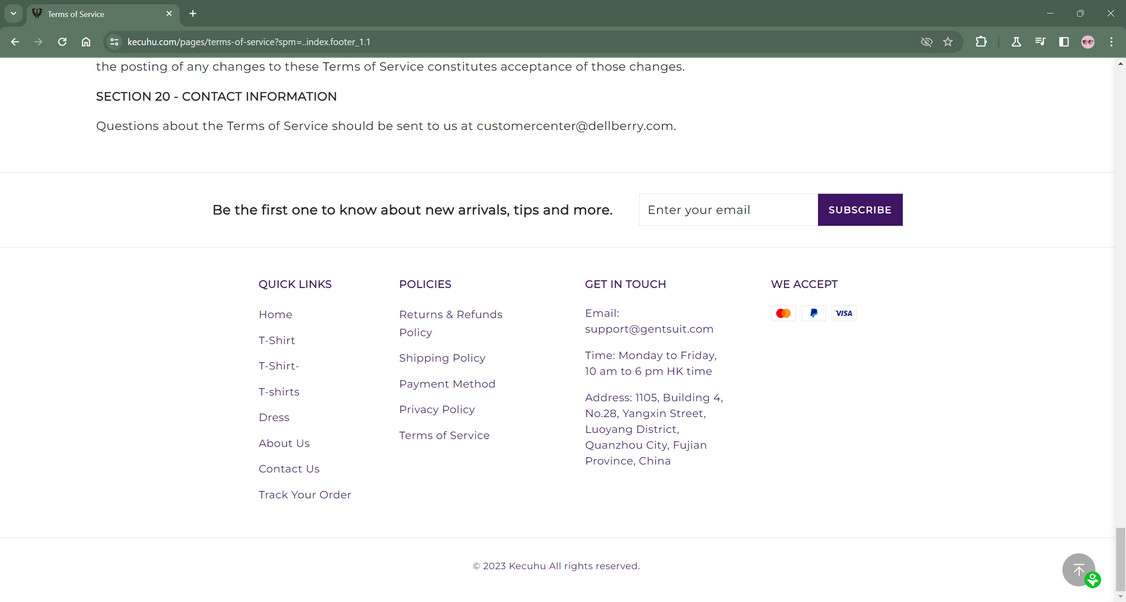1126x602 pixels.
Task: Open the browser extensions puzzle icon
Action: (x=980, y=42)
